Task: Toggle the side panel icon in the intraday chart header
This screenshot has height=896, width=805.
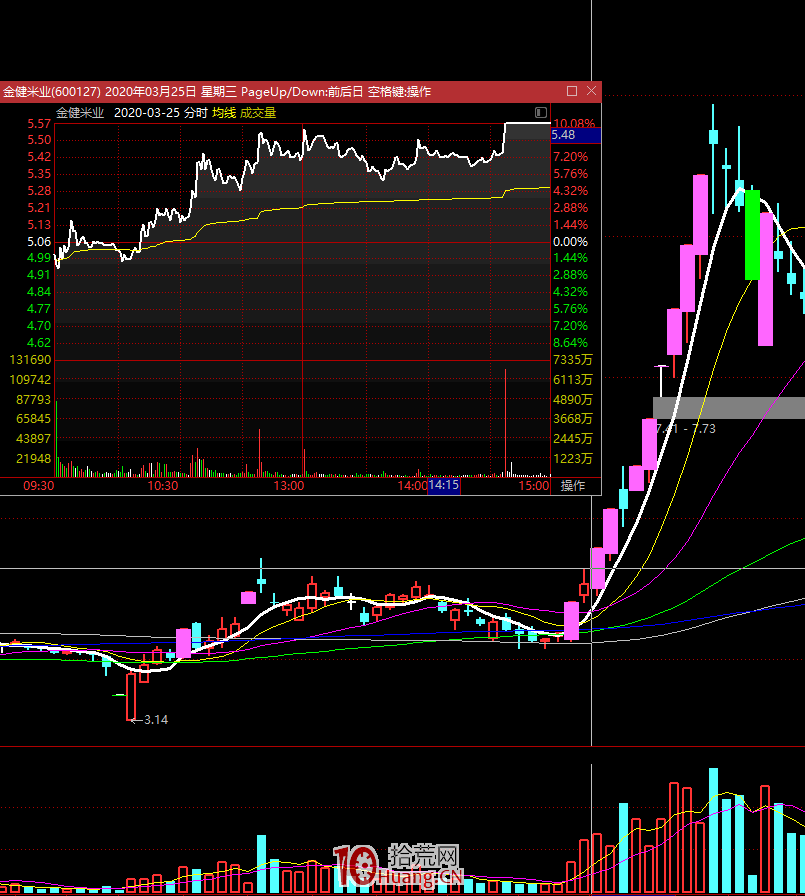Action: click(x=540, y=113)
